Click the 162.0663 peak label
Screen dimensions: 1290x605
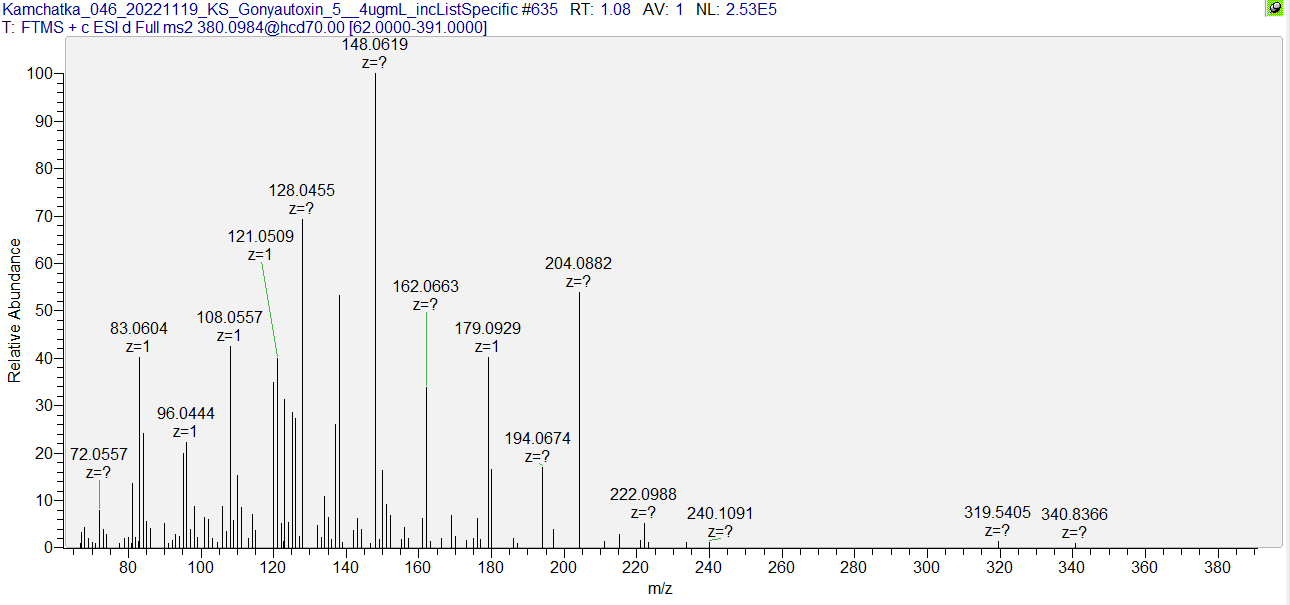pyautogui.click(x=425, y=287)
